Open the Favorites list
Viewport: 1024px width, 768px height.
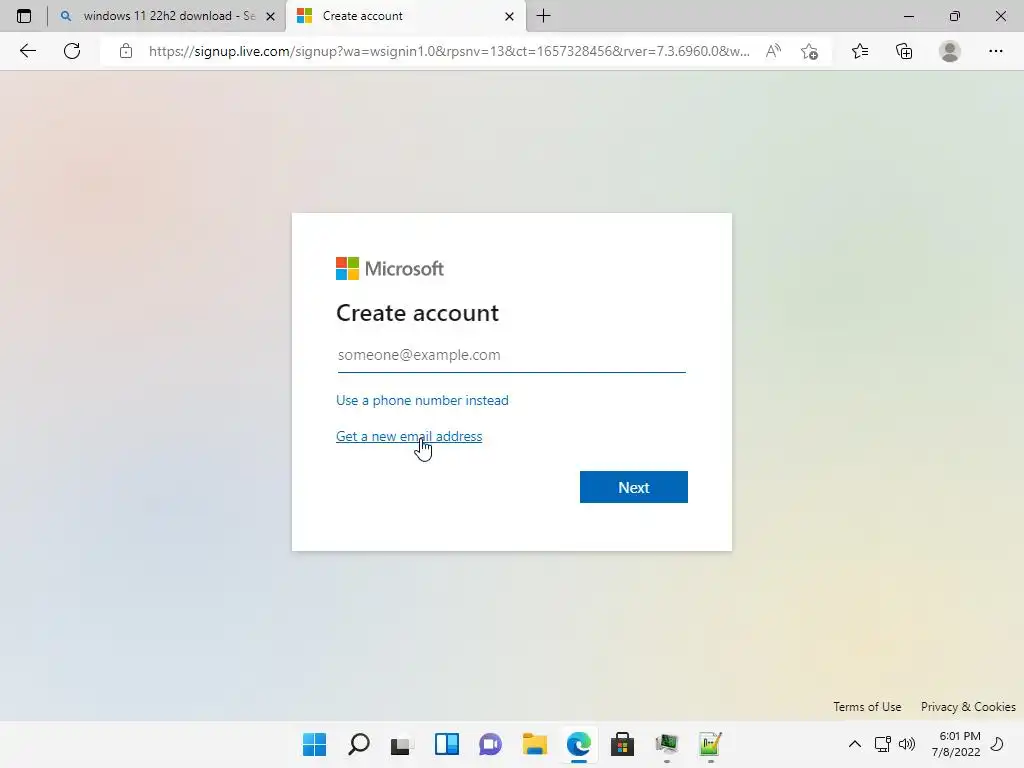(860, 51)
